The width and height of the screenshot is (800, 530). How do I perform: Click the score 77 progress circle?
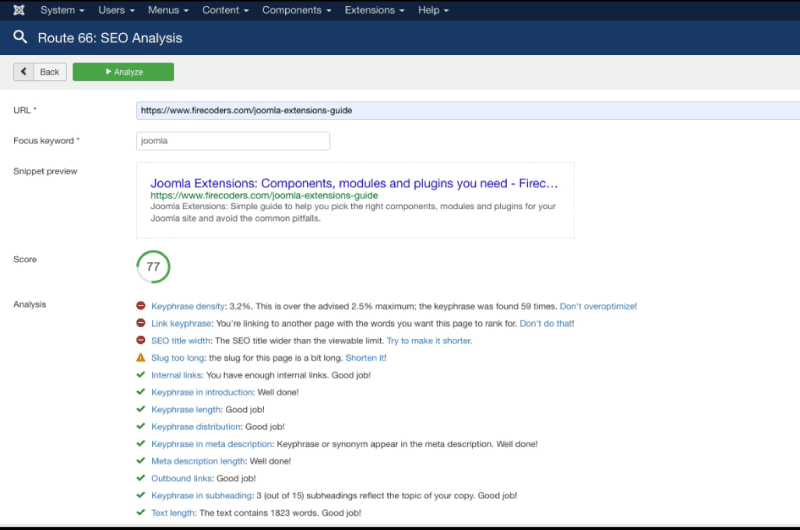coord(153,266)
